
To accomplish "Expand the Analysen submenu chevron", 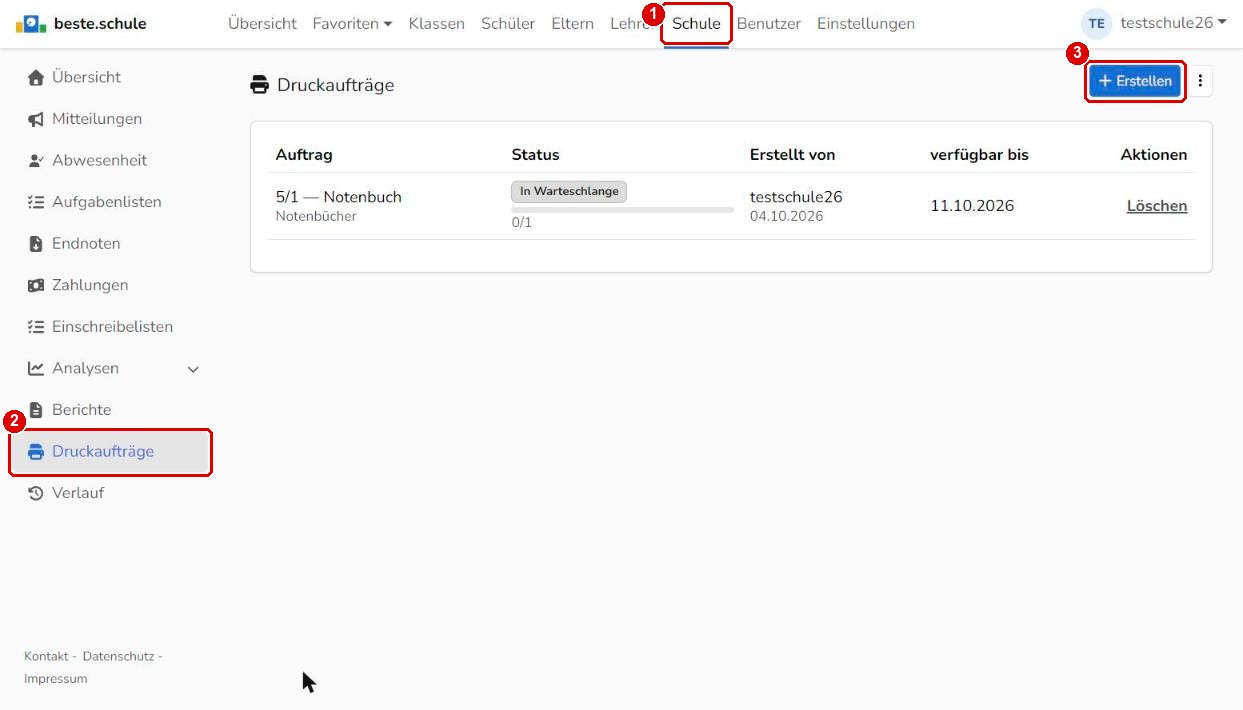I will (x=193, y=370).
